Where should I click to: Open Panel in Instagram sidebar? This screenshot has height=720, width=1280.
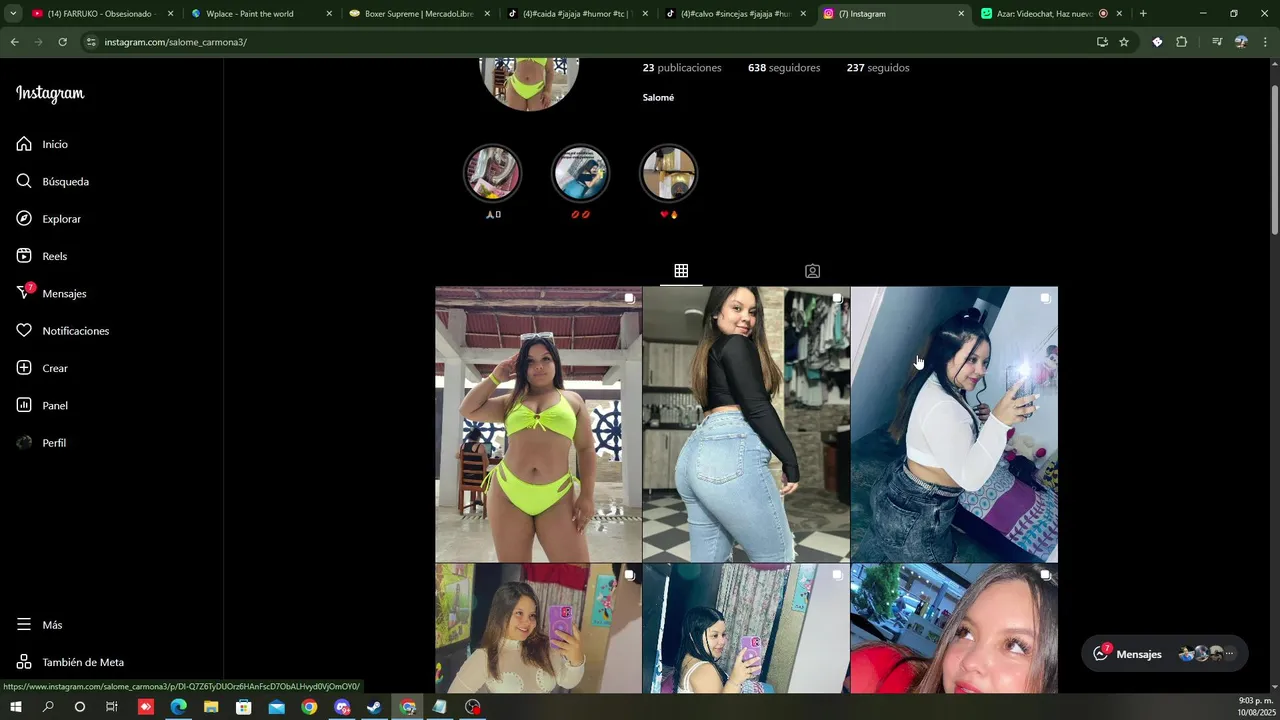point(42,405)
